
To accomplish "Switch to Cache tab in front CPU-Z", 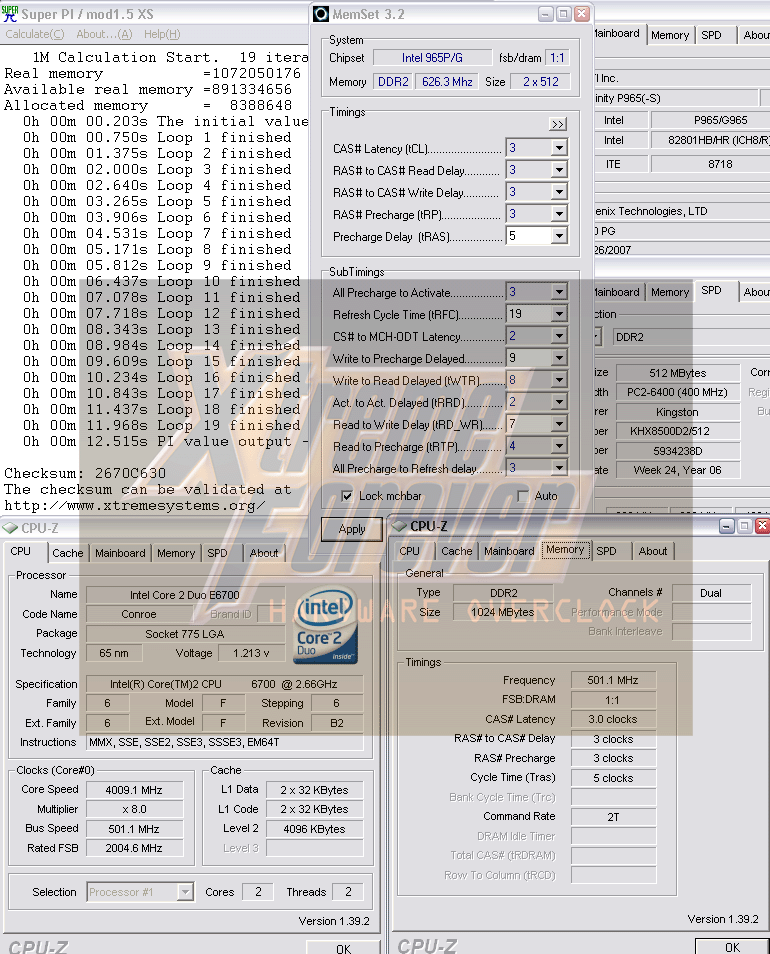I will click(x=456, y=551).
